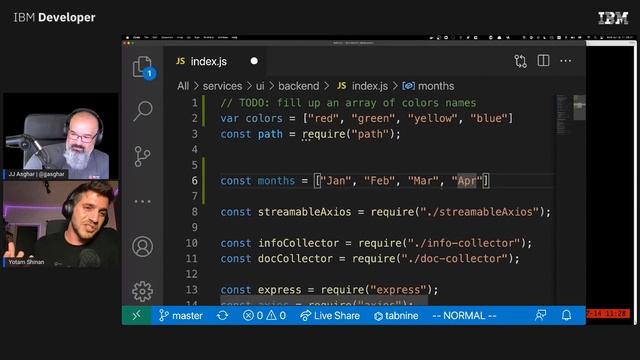Show more activity bar views via ellipsis
The image size is (640, 360).
(x=142, y=201)
